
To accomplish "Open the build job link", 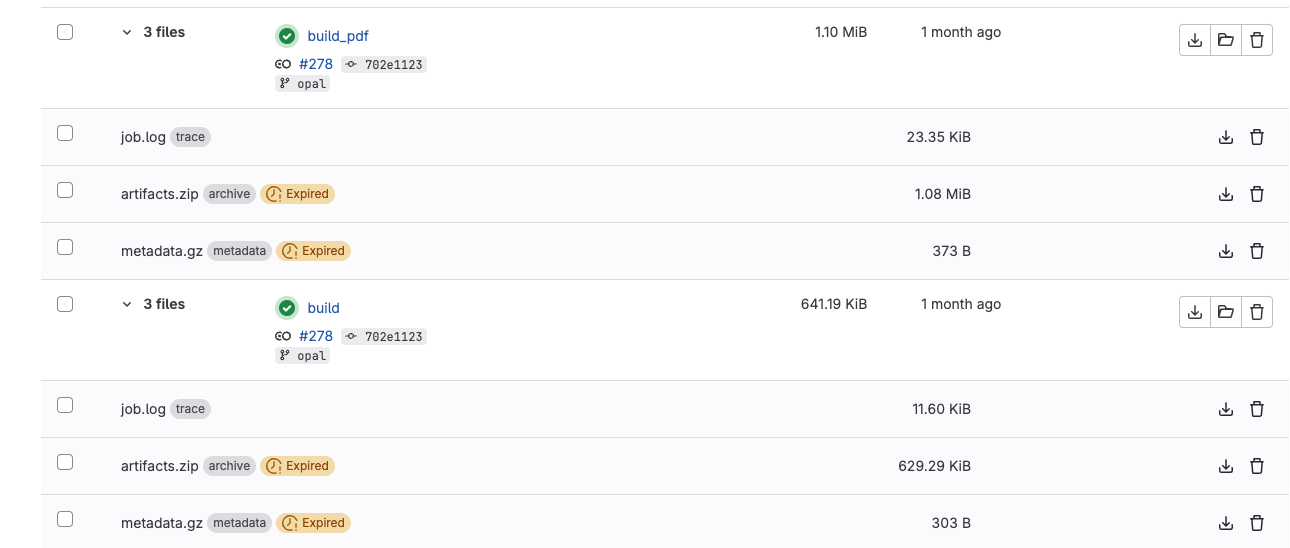I will [x=323, y=308].
